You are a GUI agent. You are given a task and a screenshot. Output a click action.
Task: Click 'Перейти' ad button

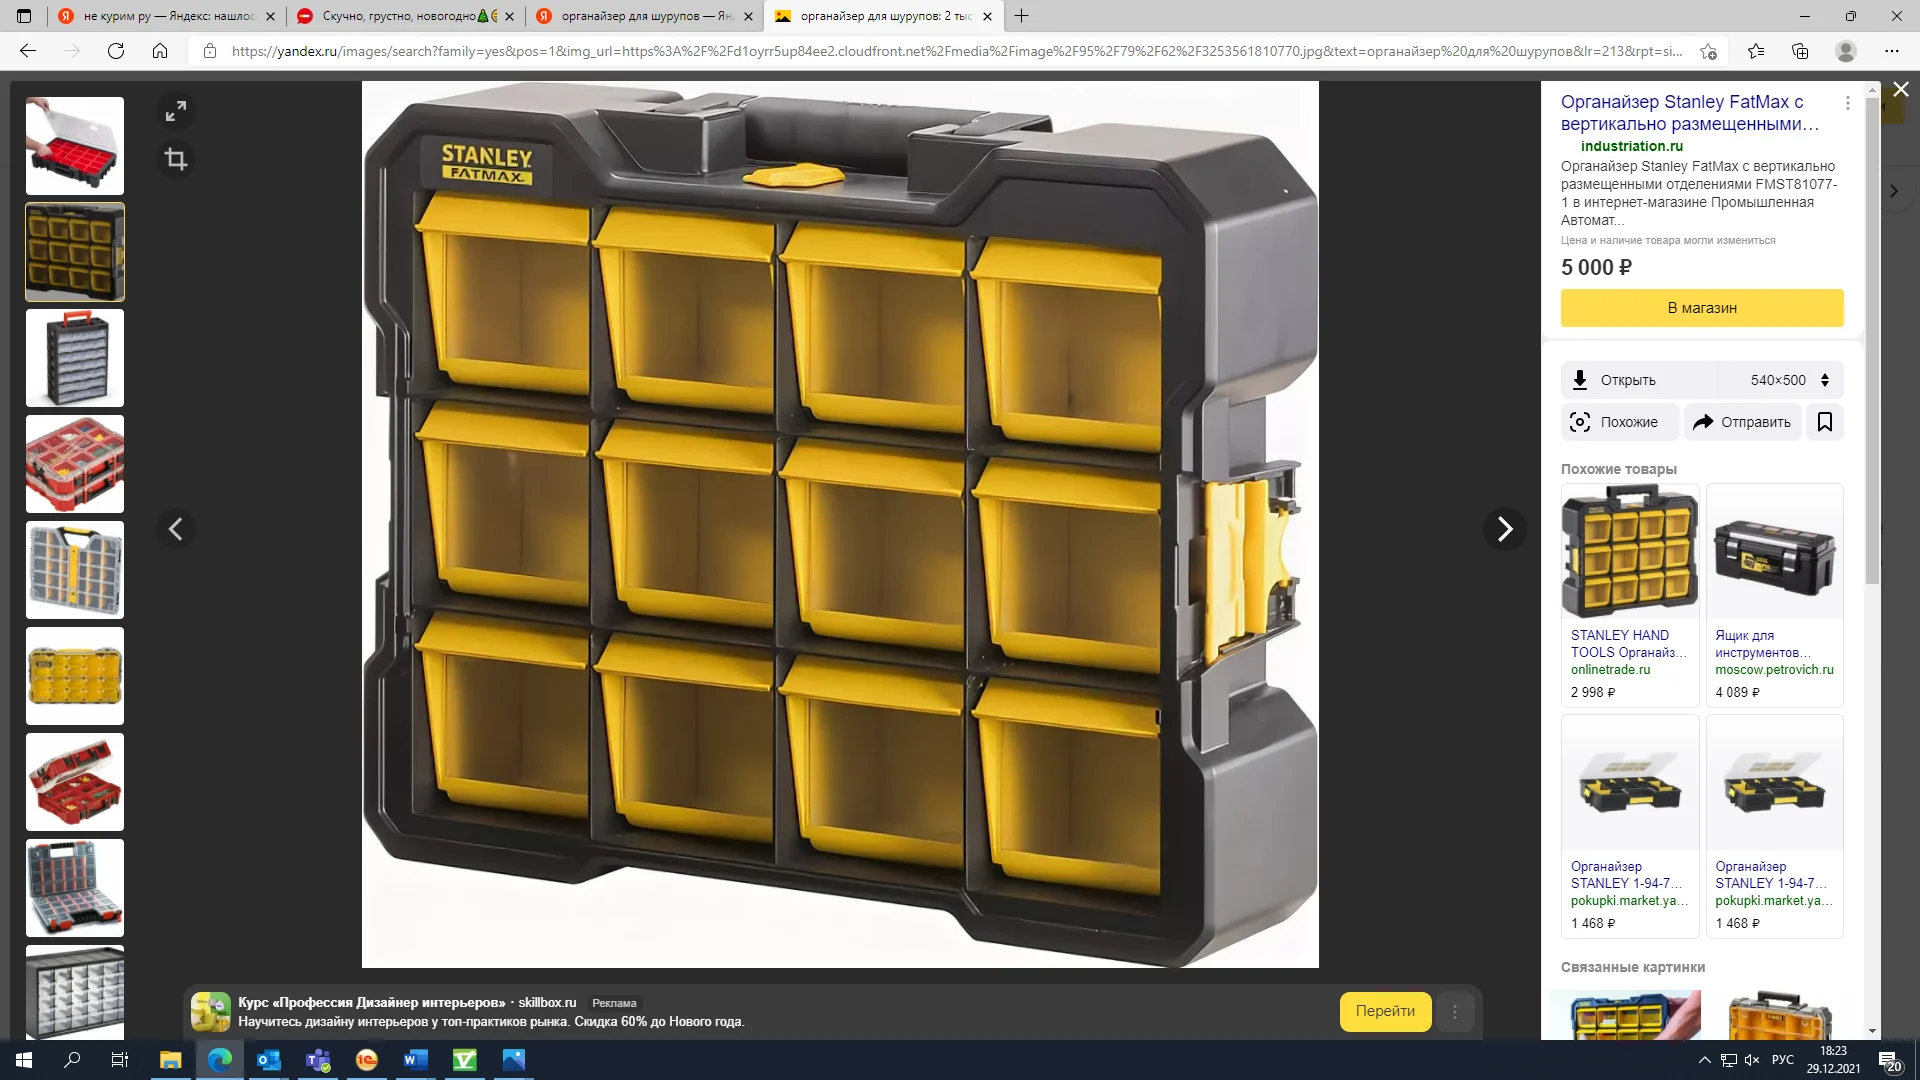(x=1384, y=1011)
